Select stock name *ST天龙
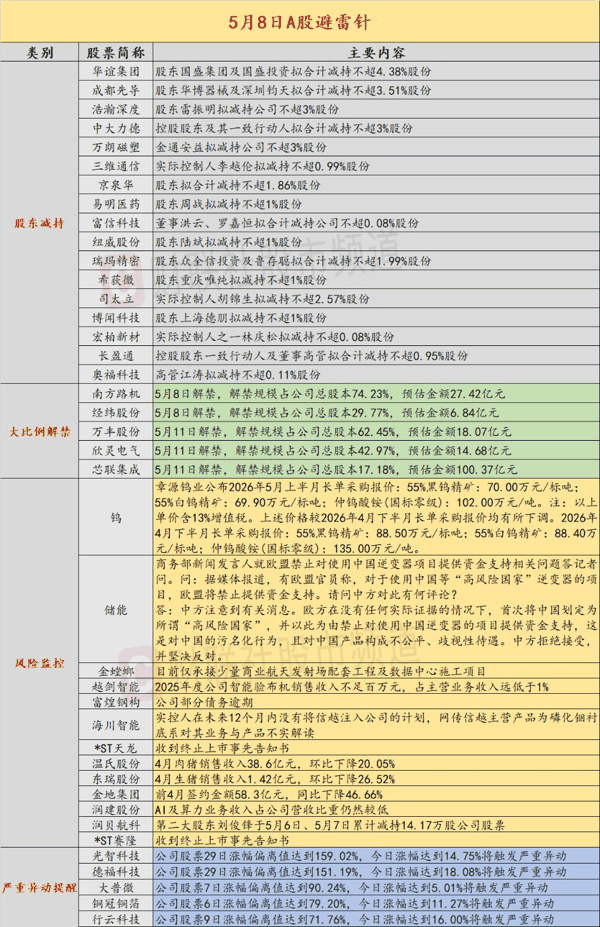This screenshot has width=600, height=927. 116,748
